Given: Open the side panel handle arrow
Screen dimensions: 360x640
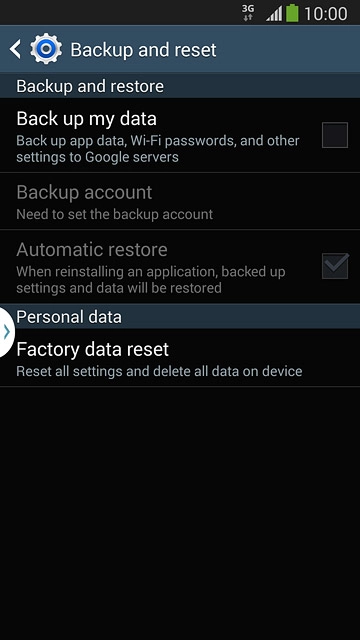Looking at the screenshot, I should point(7,332).
